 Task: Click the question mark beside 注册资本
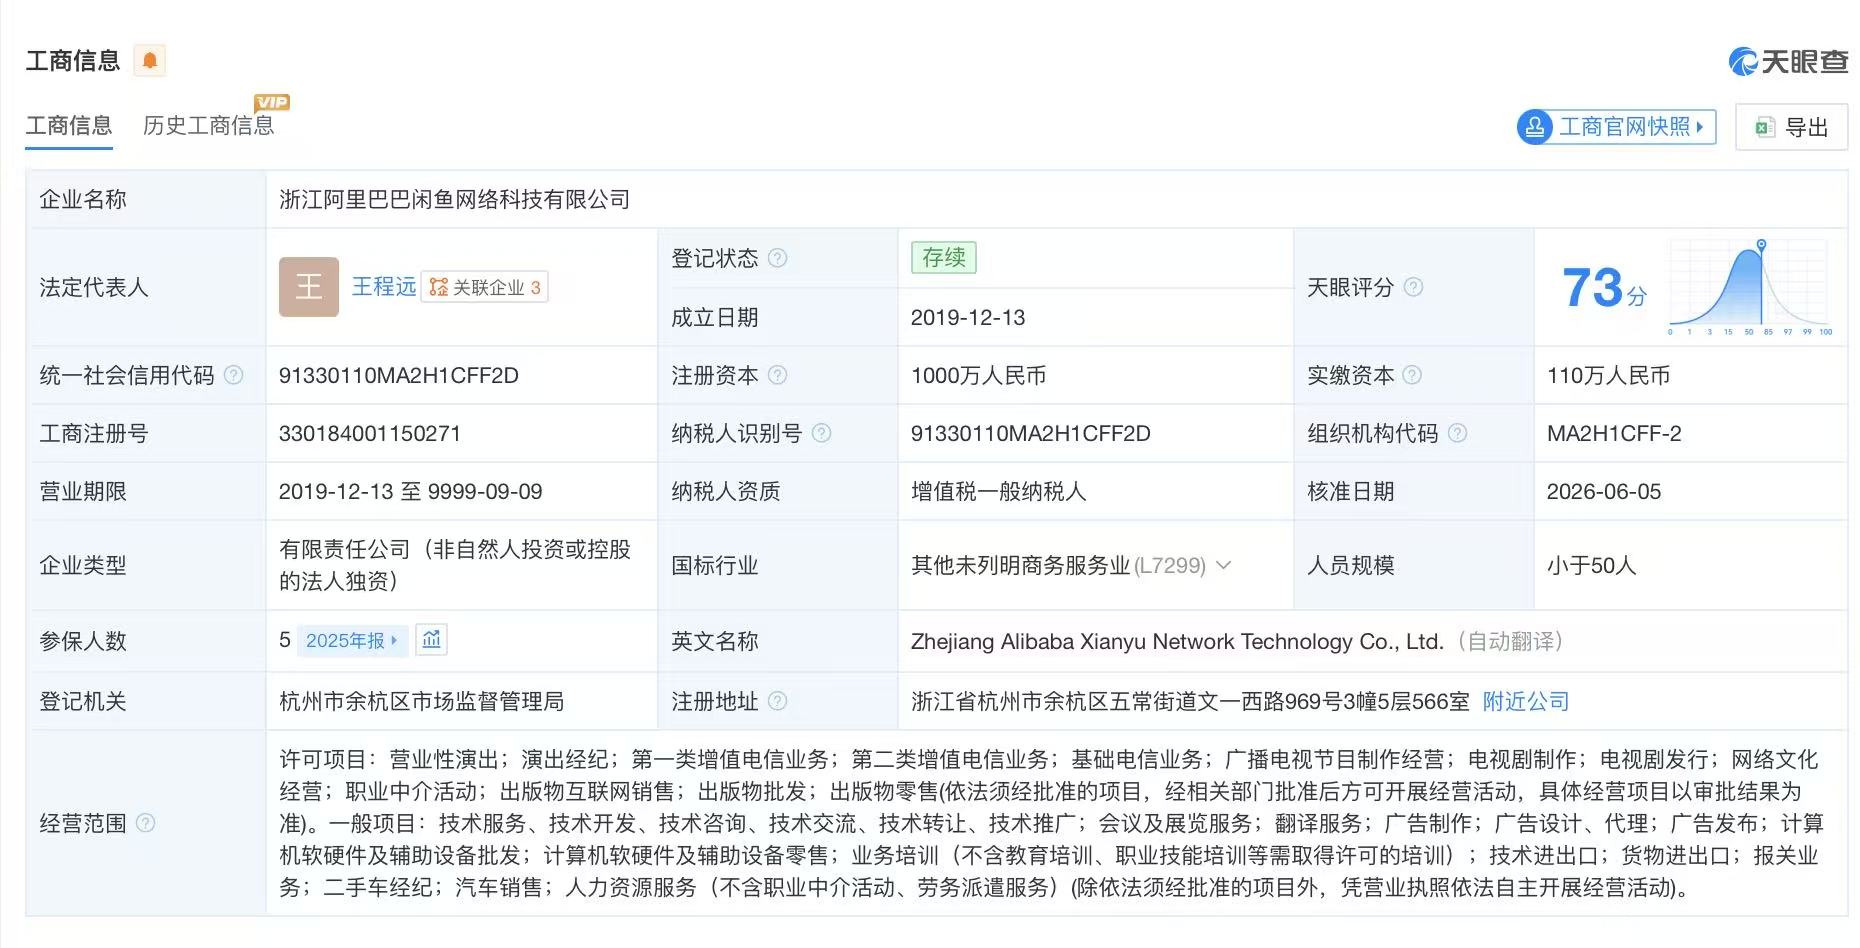coord(777,375)
